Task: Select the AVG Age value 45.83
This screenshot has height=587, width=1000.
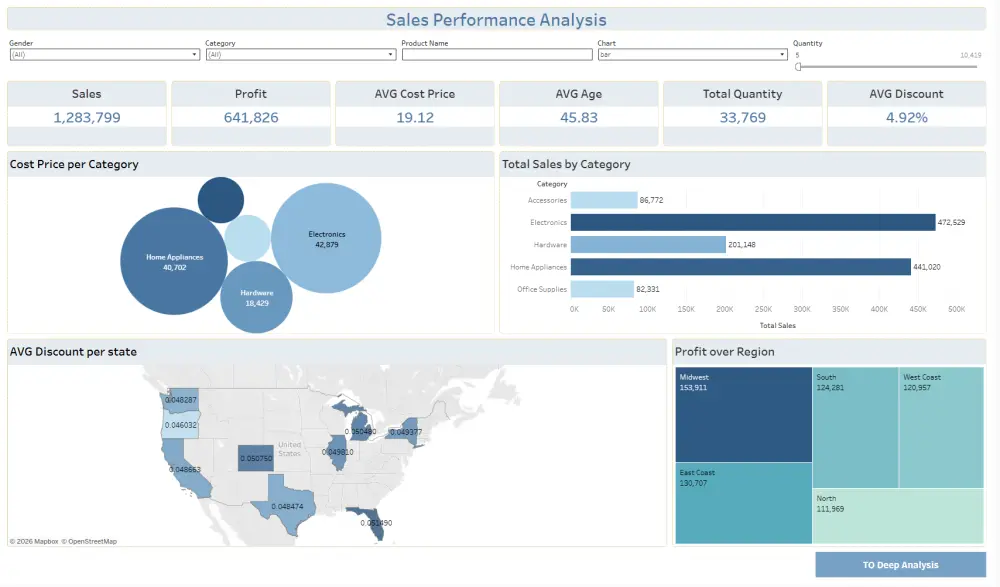Action: click(578, 117)
